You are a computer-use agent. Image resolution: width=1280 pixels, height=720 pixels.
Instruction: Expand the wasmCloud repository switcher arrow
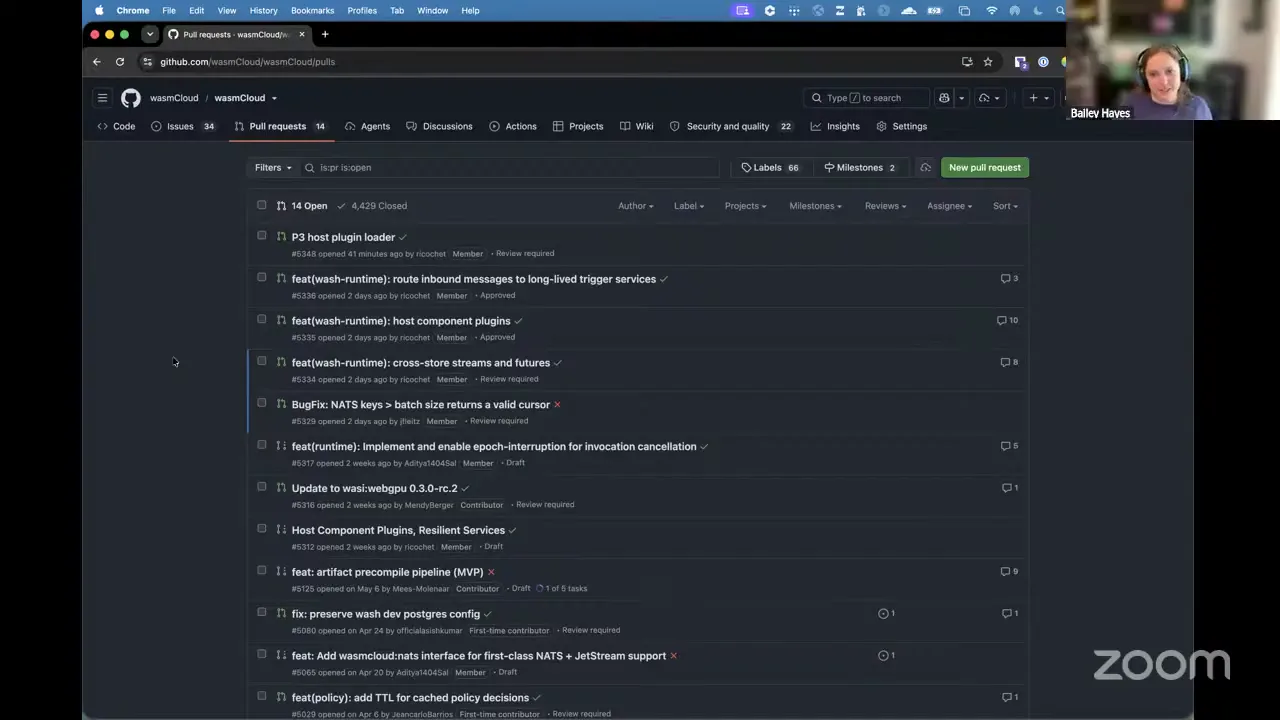click(x=274, y=98)
